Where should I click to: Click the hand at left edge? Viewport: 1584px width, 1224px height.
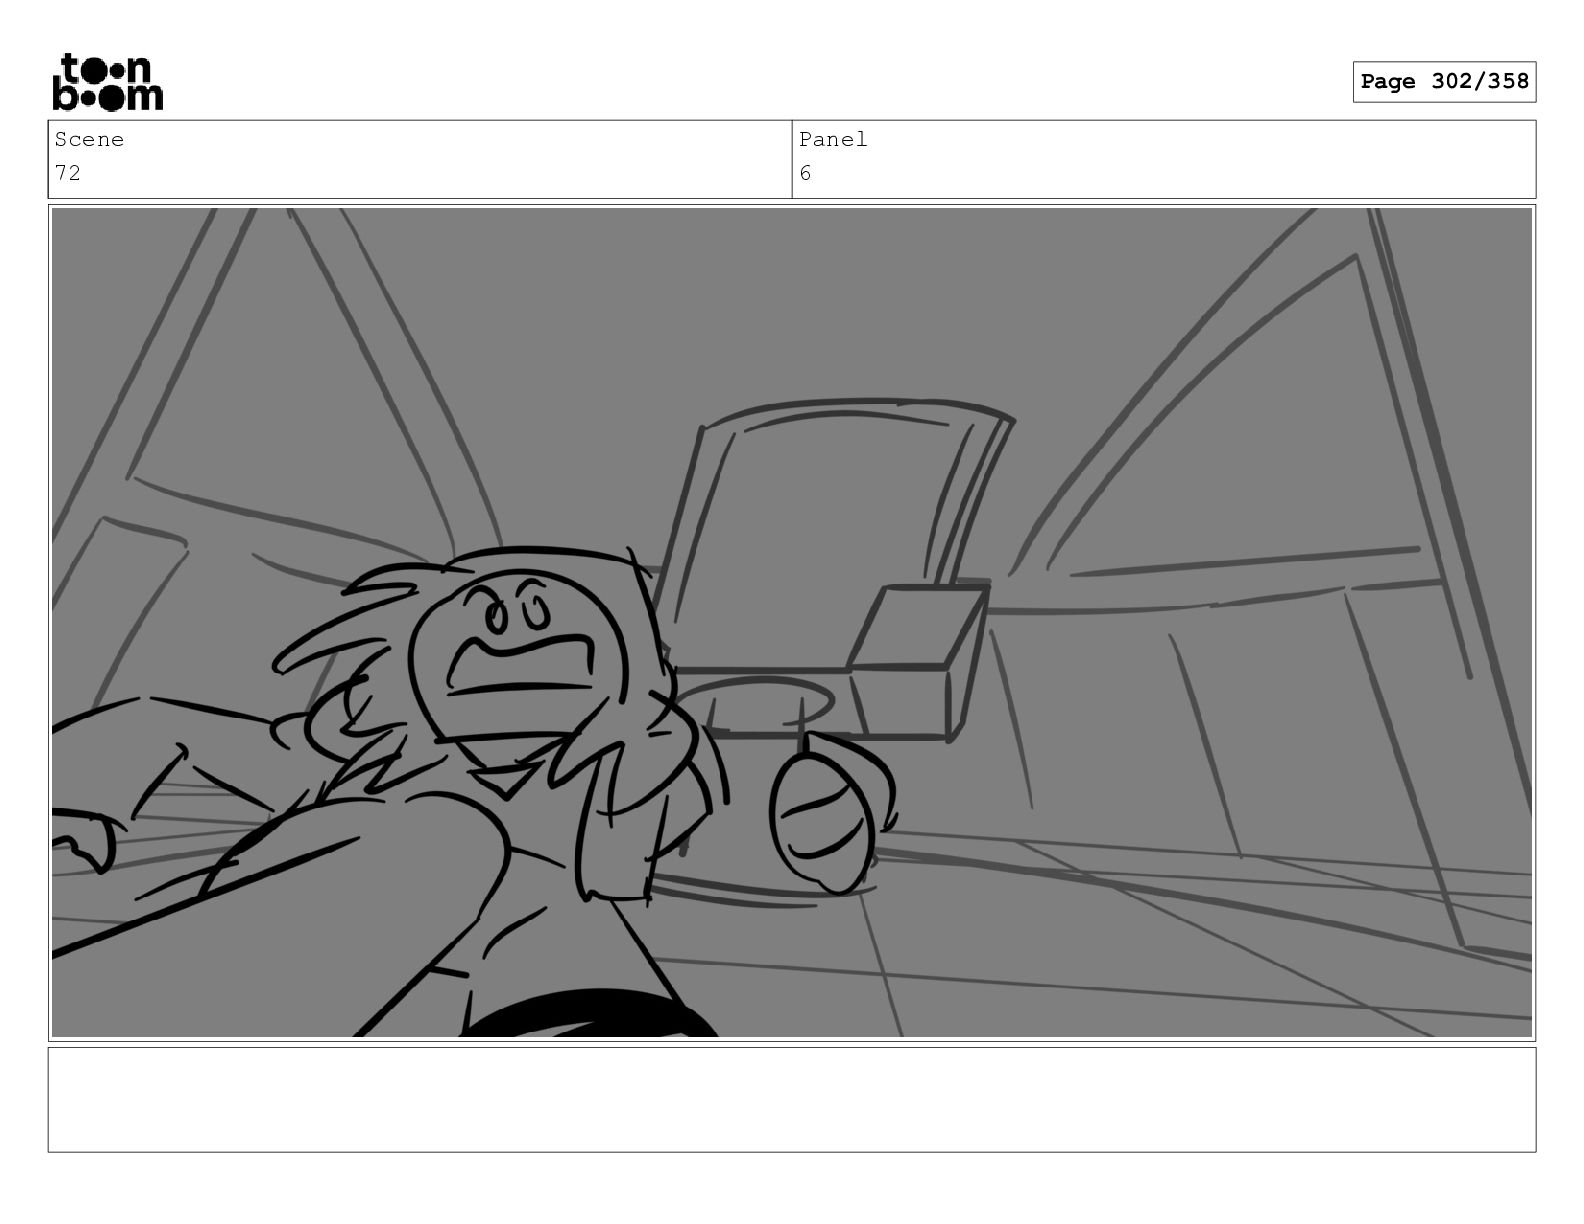pos(85,840)
